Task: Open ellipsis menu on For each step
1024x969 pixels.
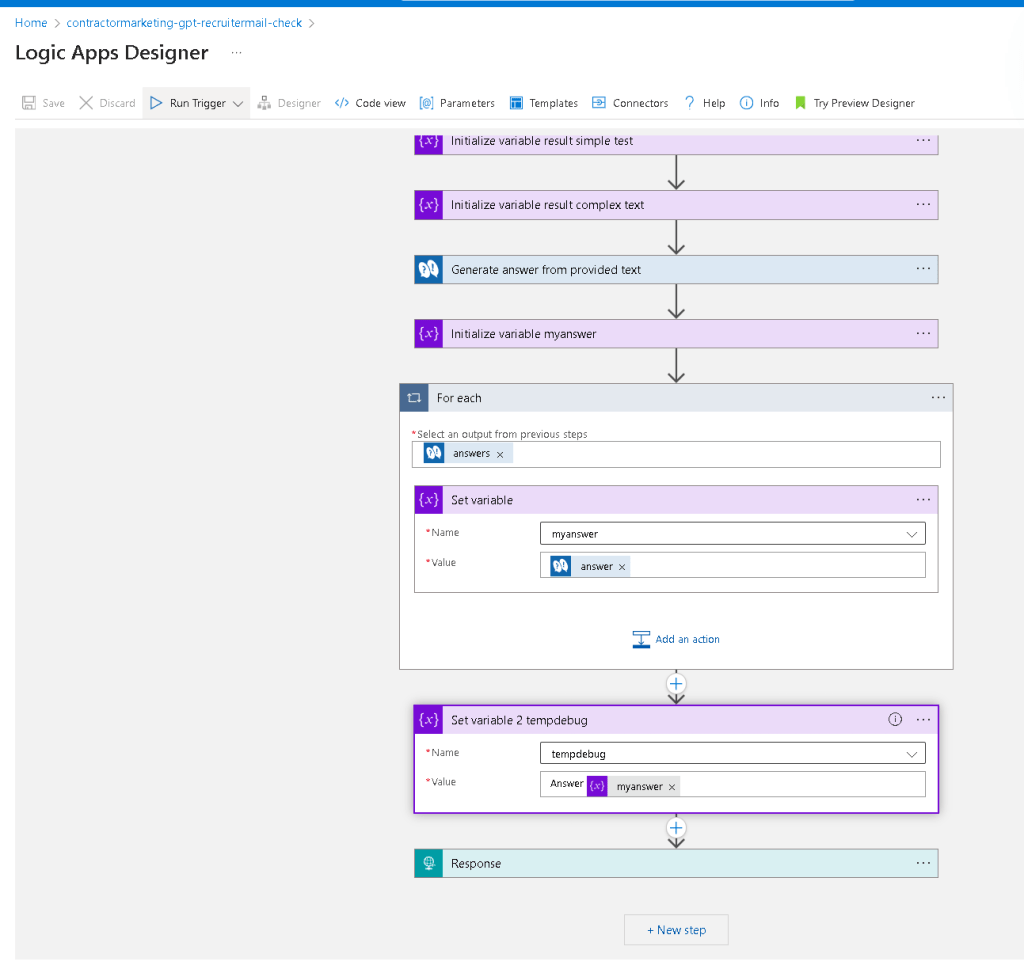Action: click(938, 397)
